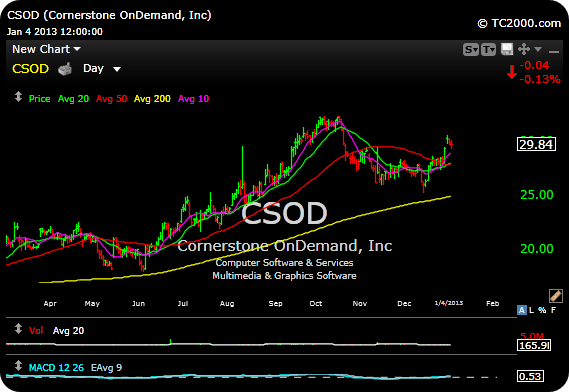This screenshot has width=569, height=392.
Task: Switch to percent scale with % button
Action: [542, 310]
